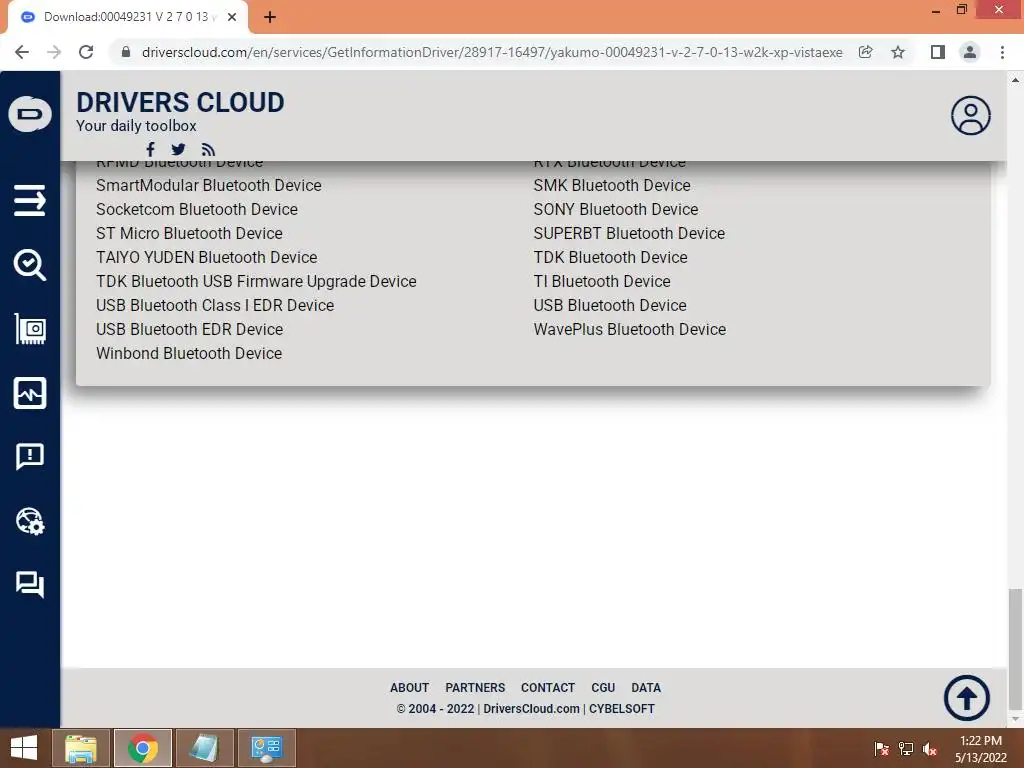1024x768 pixels.
Task: Open the globe settings icon in sidebar
Action: pyautogui.click(x=30, y=521)
